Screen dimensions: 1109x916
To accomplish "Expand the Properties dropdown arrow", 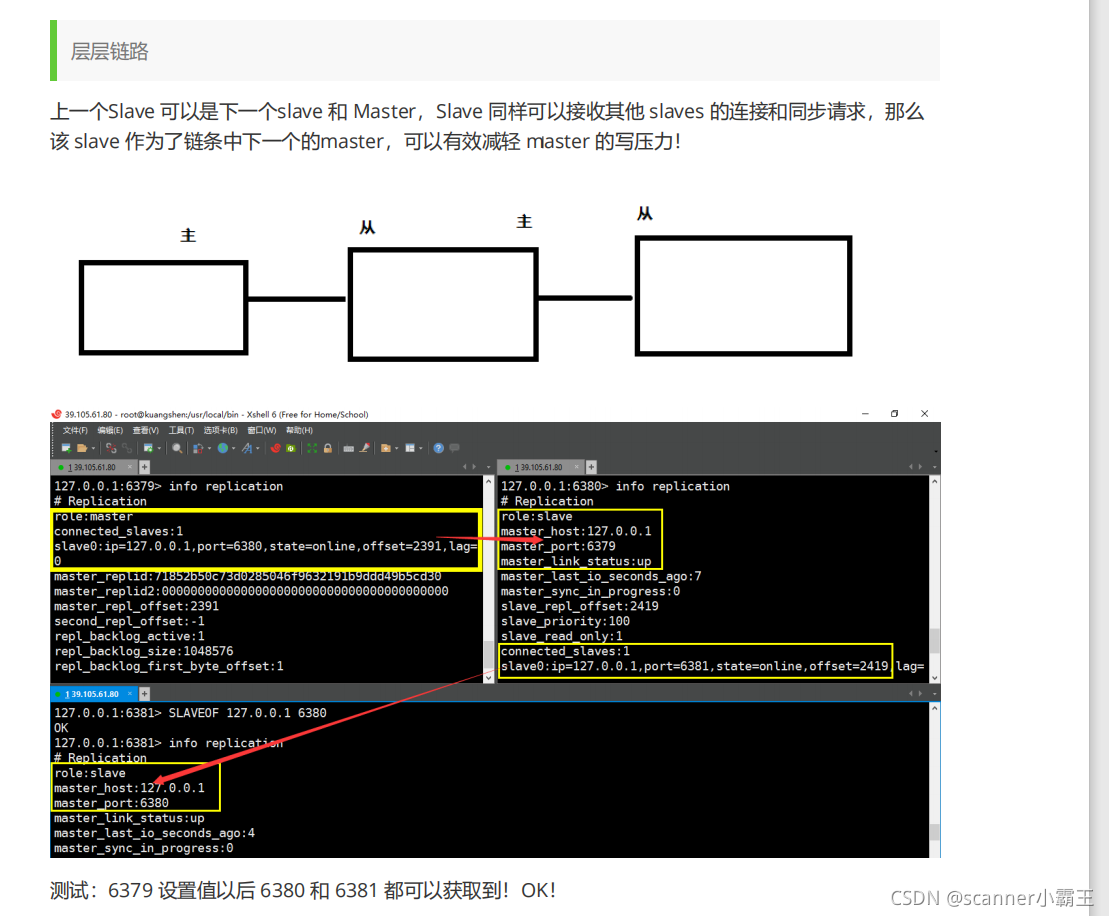I will click(x=159, y=448).
